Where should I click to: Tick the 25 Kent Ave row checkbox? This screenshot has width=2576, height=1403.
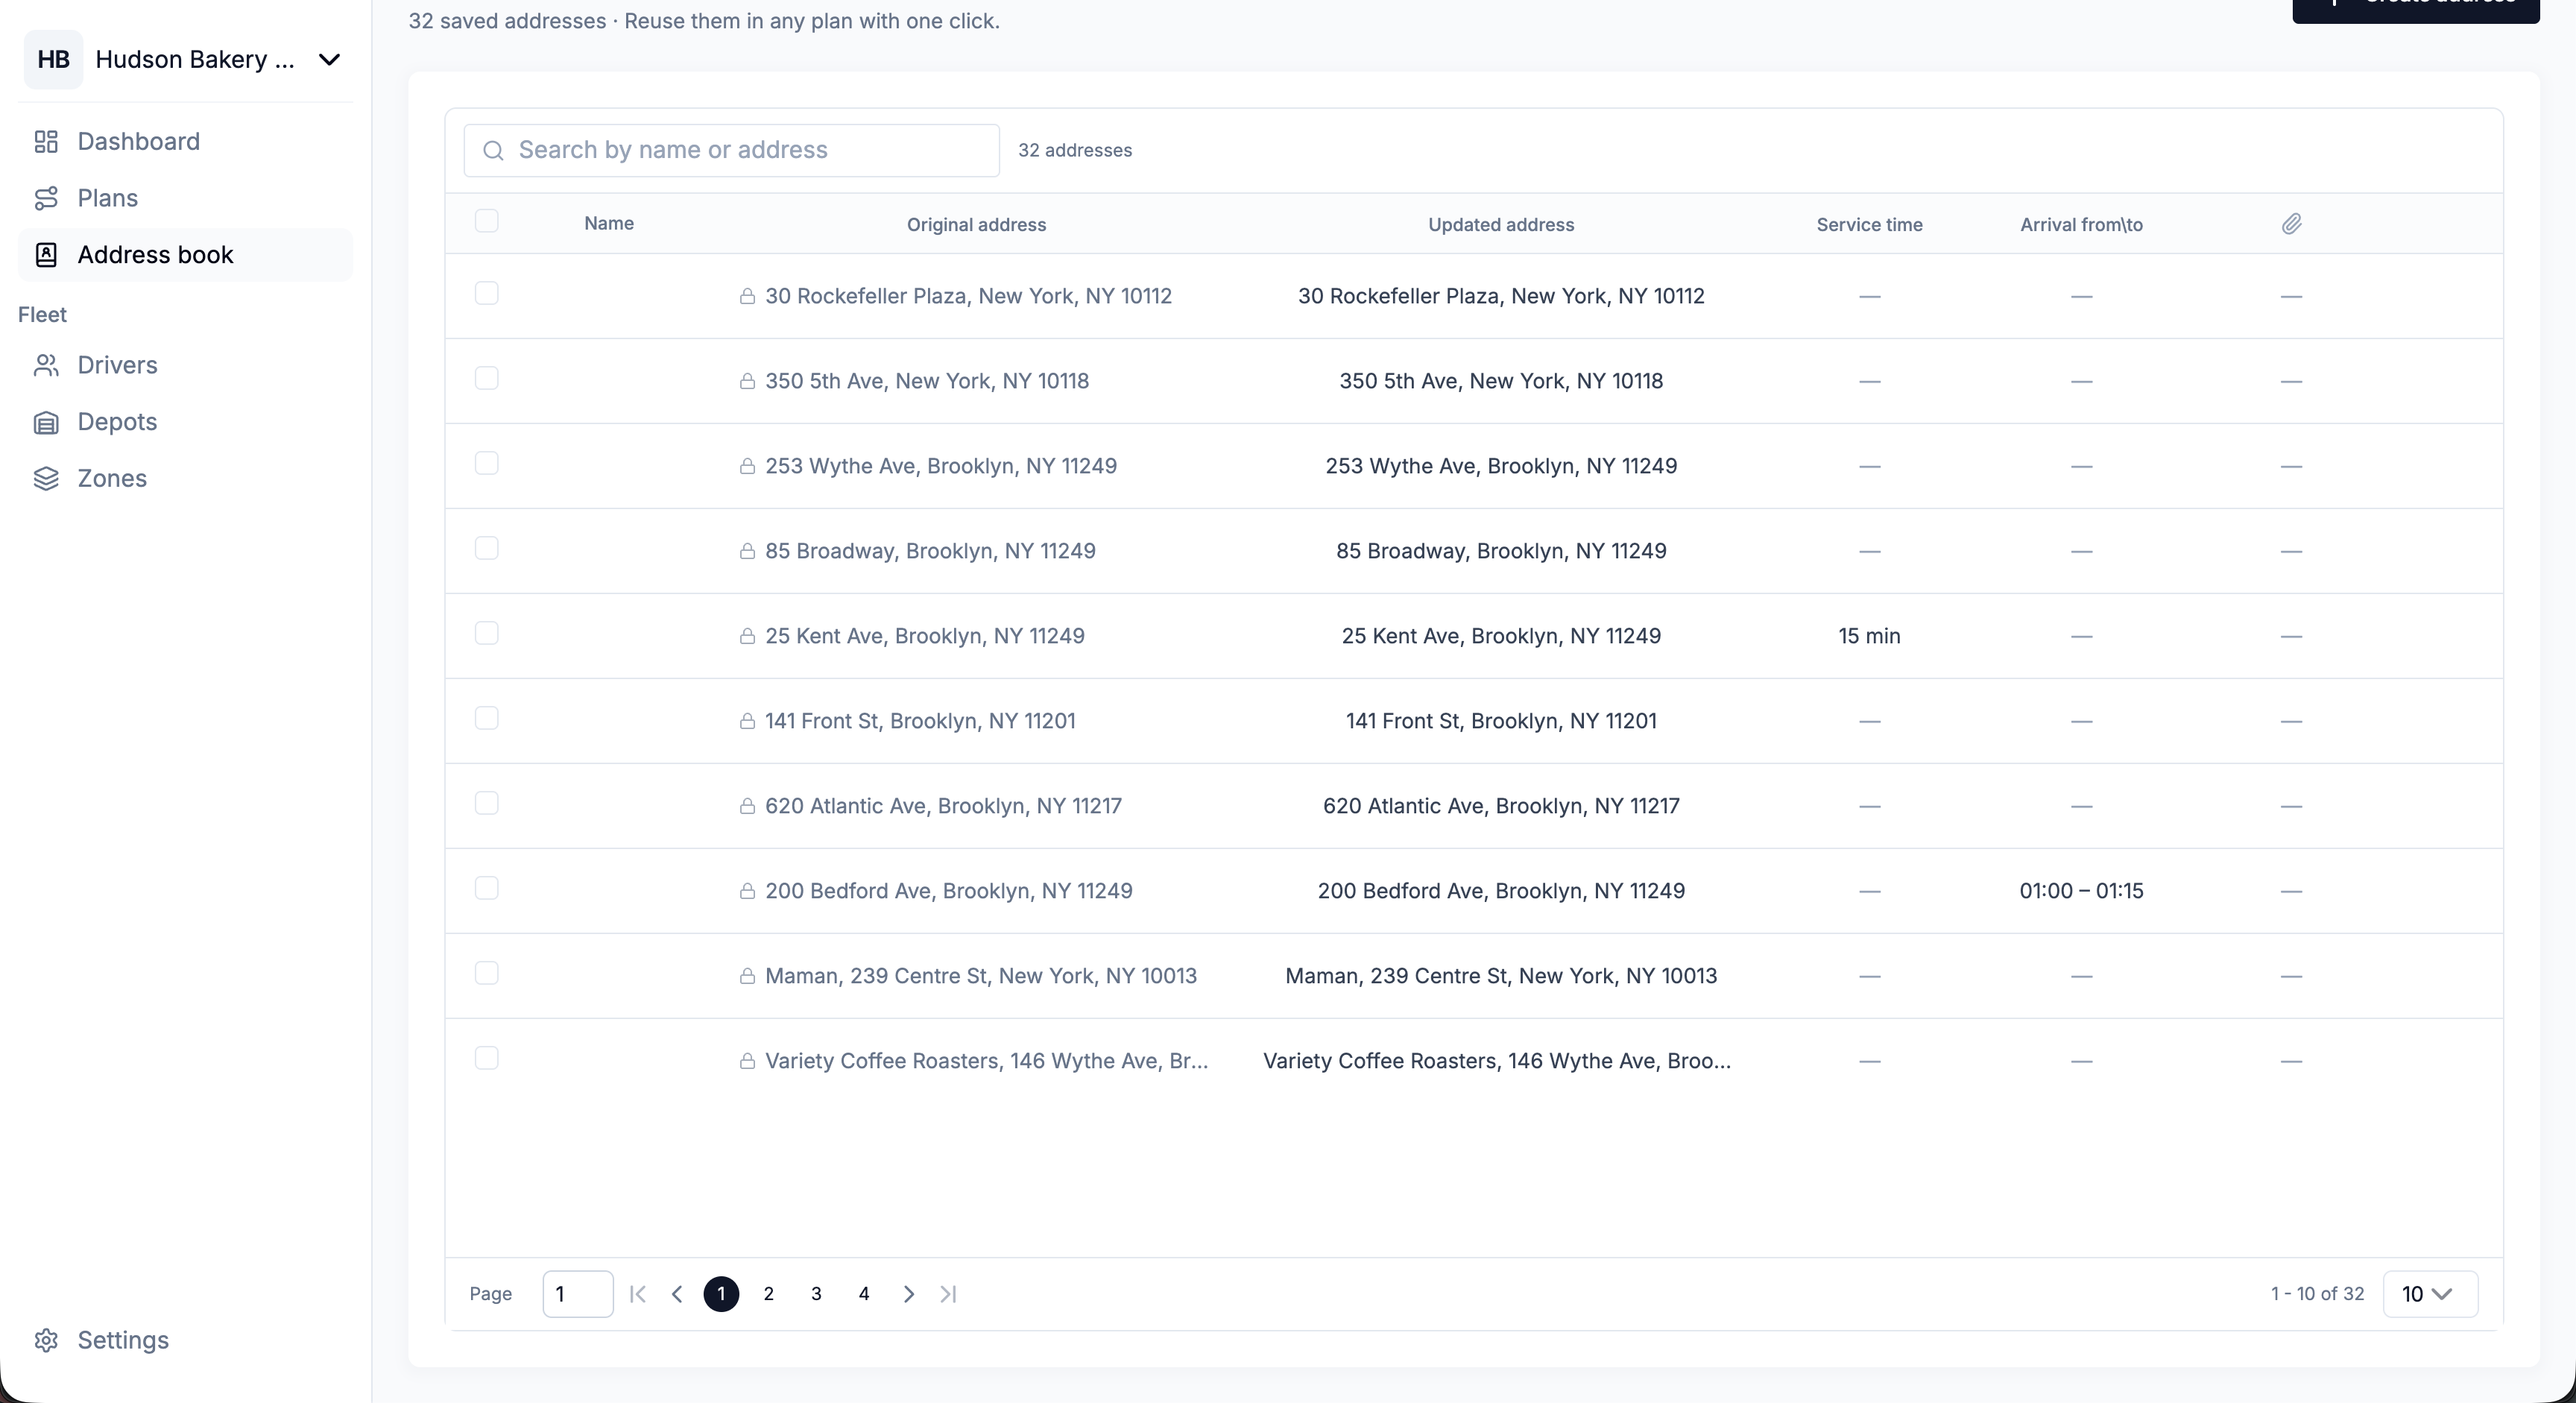pos(486,633)
